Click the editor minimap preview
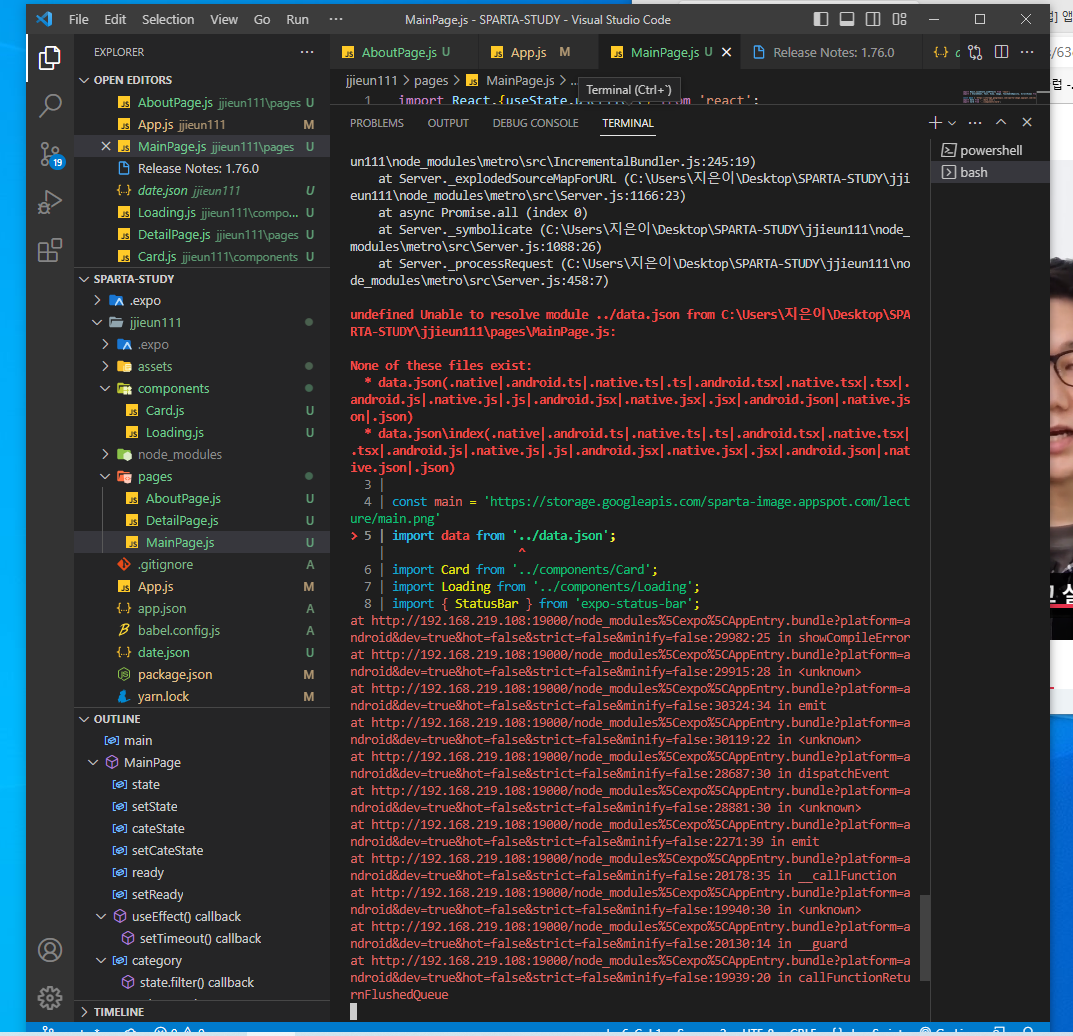Viewport: 1073px width, 1036px height. (999, 96)
